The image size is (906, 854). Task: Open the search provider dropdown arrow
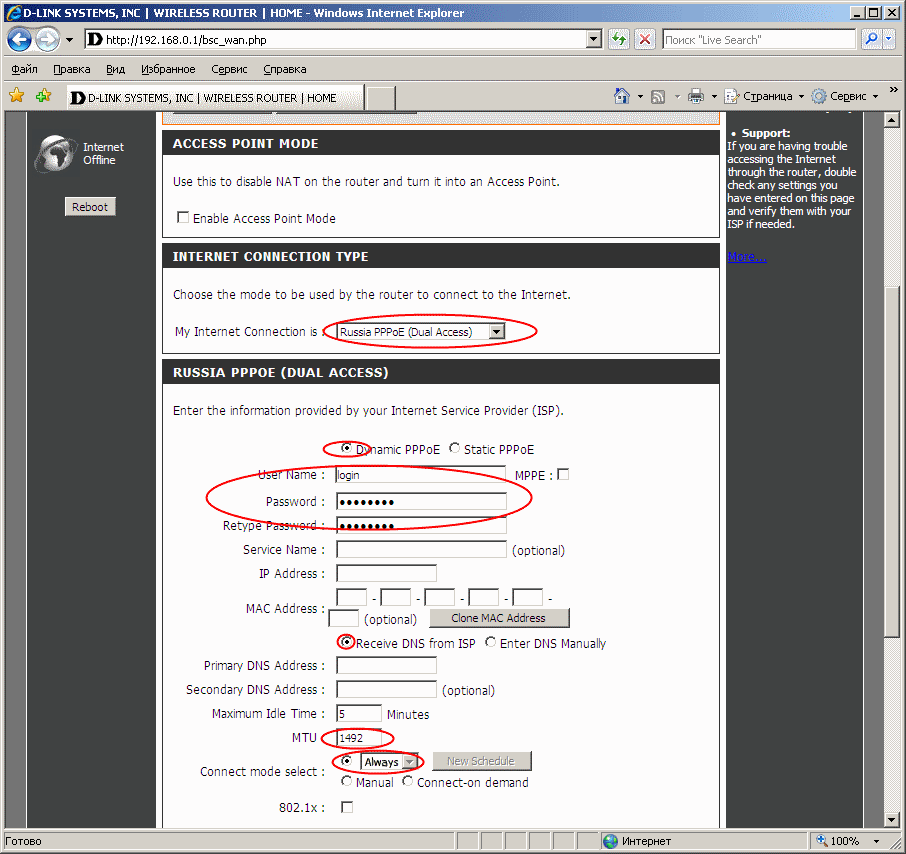[x=889, y=39]
